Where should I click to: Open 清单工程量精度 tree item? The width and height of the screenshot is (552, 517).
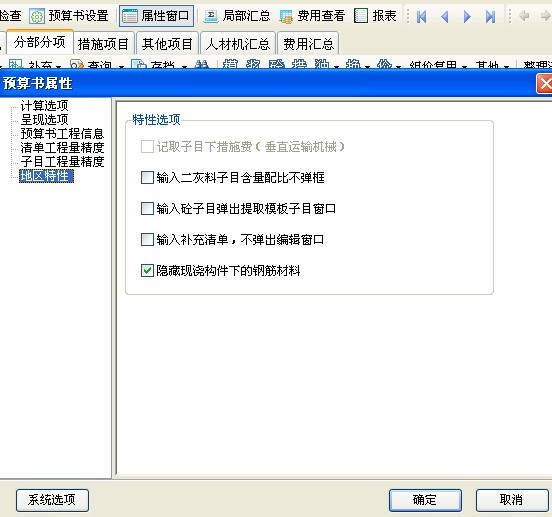pos(62,147)
